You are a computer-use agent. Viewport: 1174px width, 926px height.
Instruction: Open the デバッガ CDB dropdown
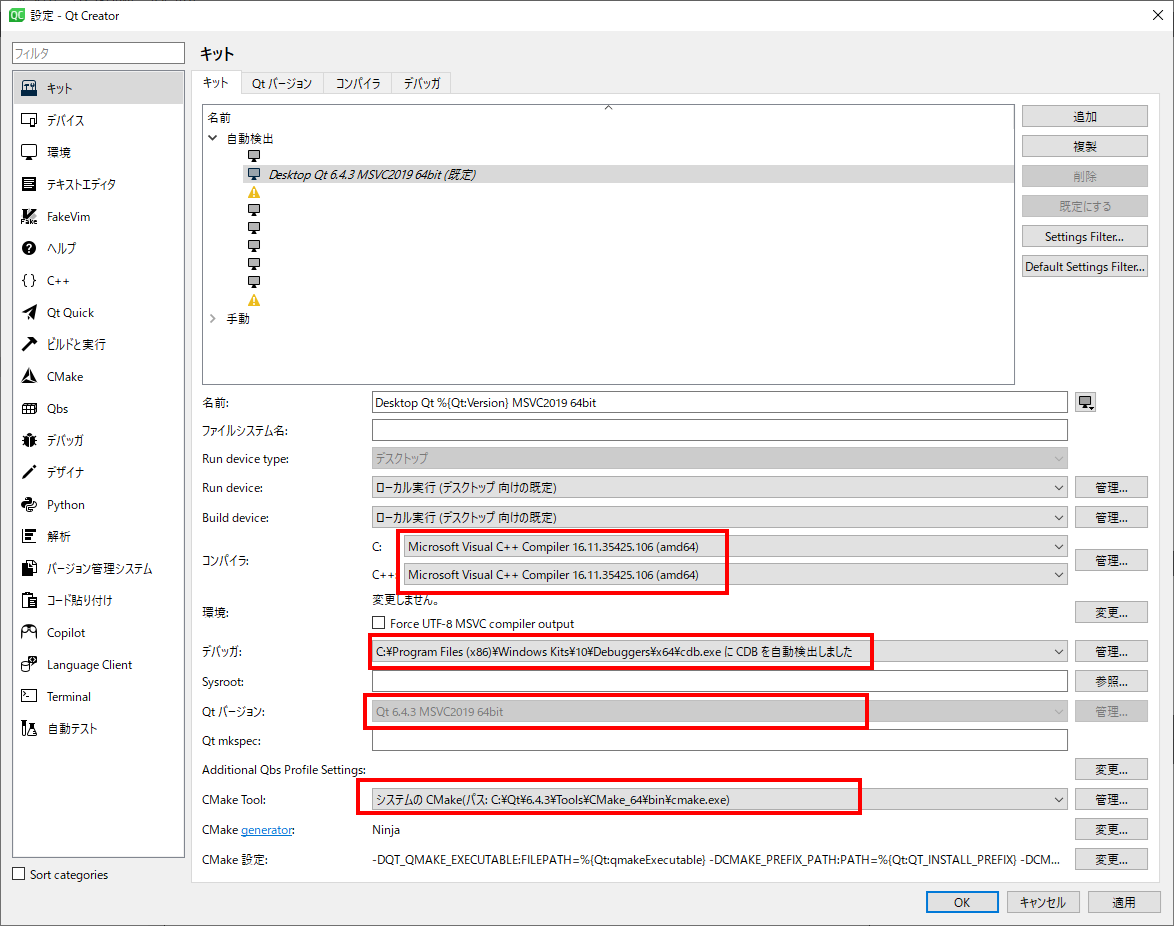[x=720, y=651]
